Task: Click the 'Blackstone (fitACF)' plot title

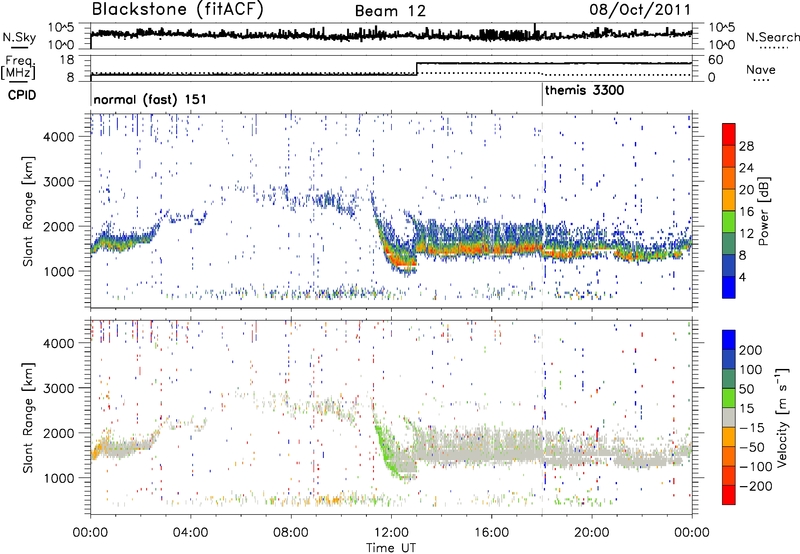Action: tap(178, 10)
